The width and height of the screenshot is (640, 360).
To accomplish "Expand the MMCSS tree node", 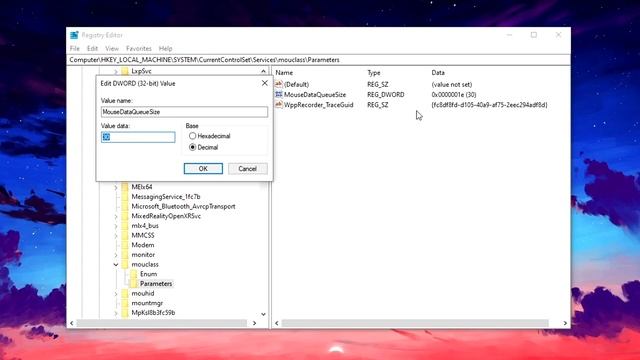I will pyautogui.click(x=116, y=236).
